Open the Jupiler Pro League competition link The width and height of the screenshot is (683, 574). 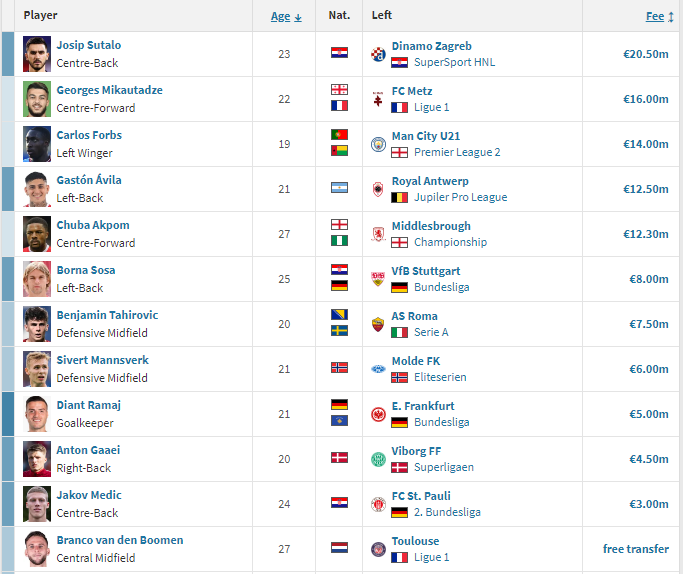[461, 197]
